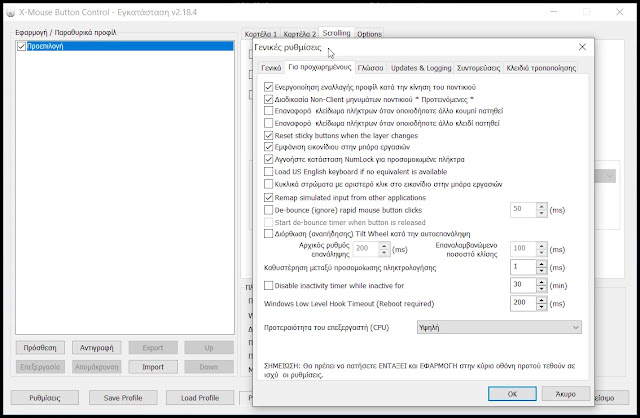Minimize the X-Mouse Button Control window
This screenshot has width=640, height=418.
553,12
